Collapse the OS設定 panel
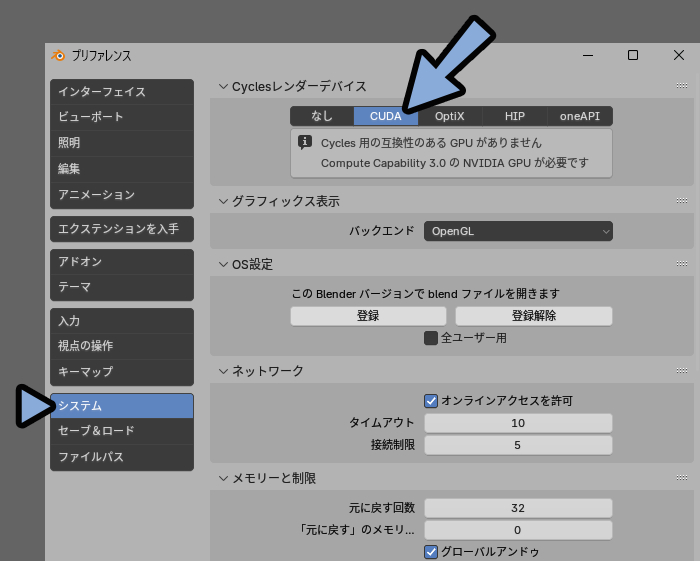This screenshot has height=561, width=700. pyautogui.click(x=223, y=264)
